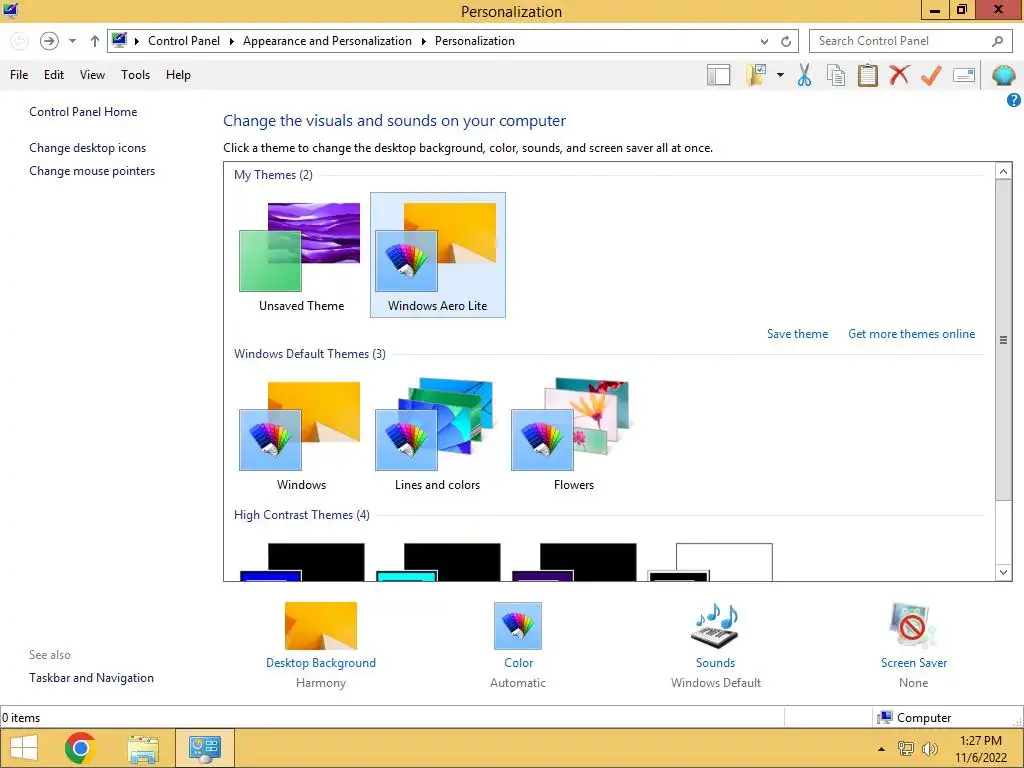The image size is (1024, 768).
Task: Click the orange checkmark toolbar icon
Action: point(931,75)
